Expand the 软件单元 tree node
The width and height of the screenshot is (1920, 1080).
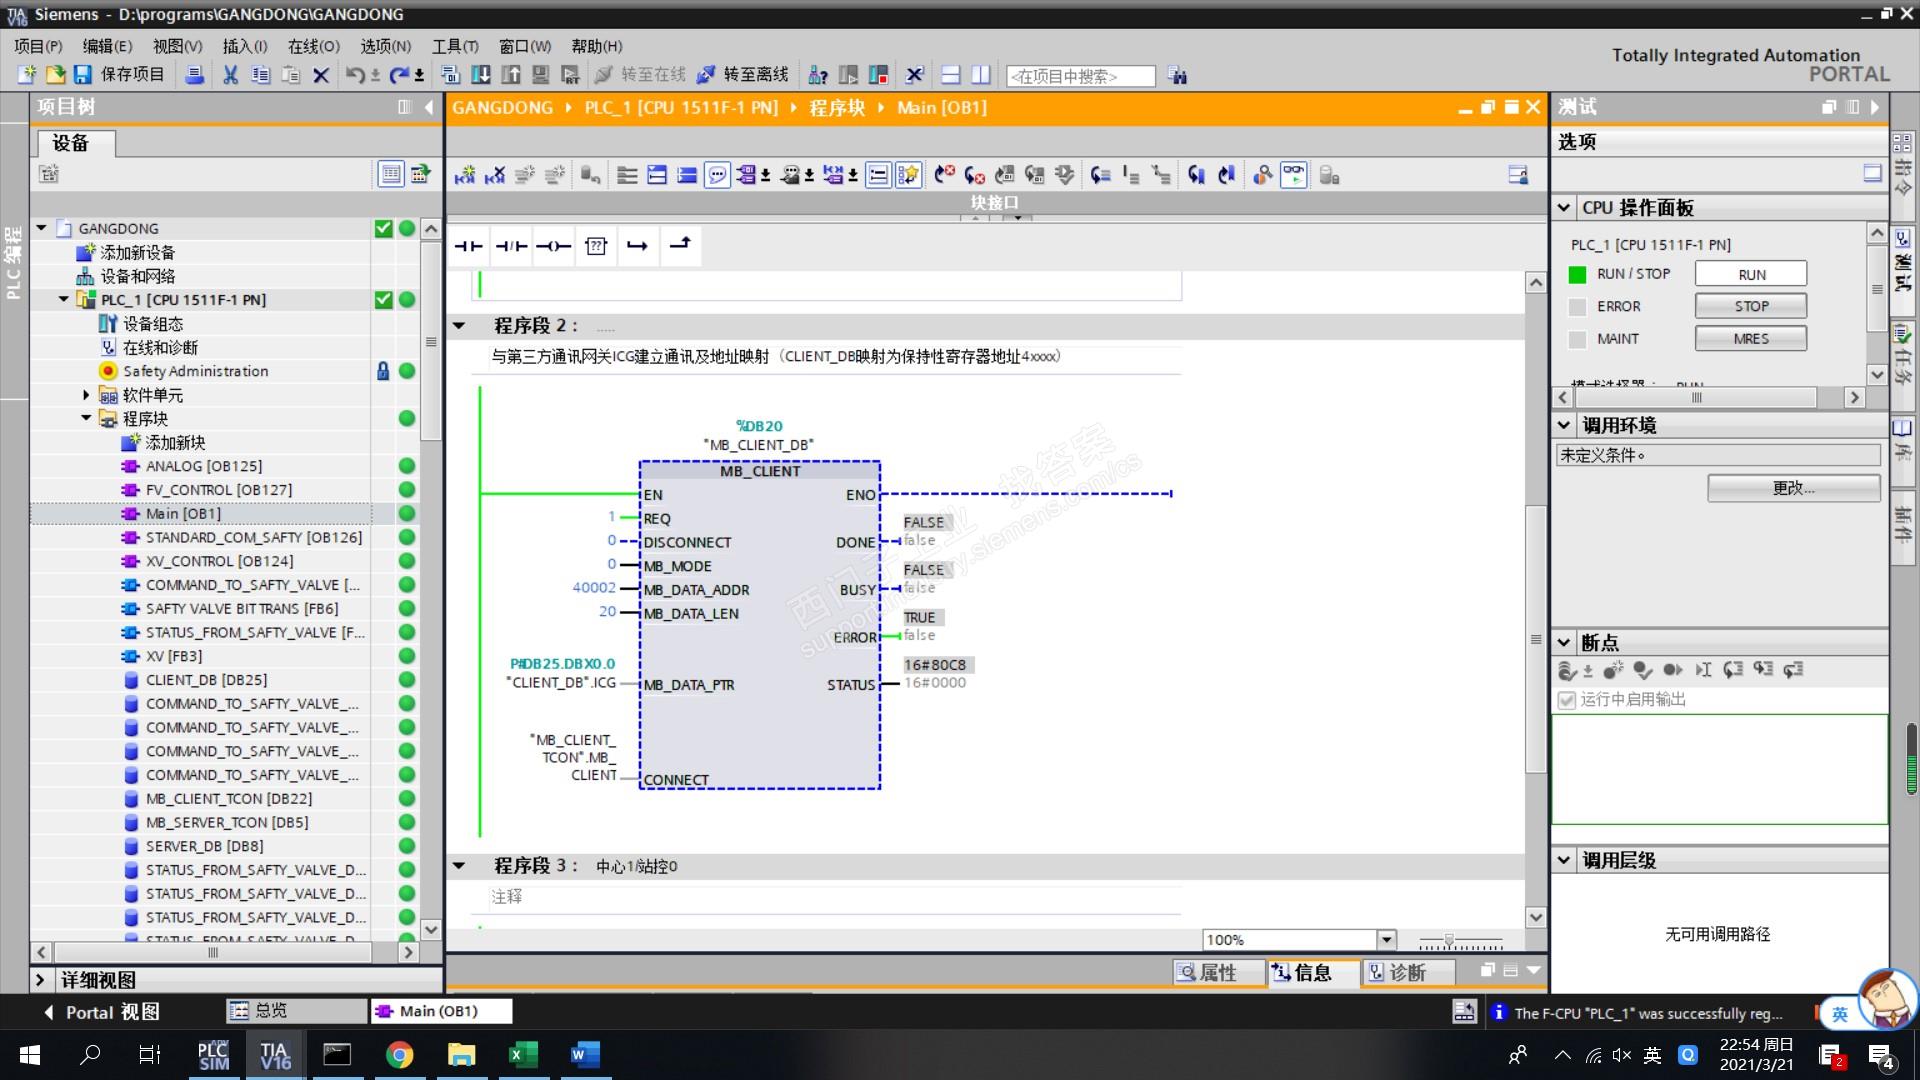point(86,395)
